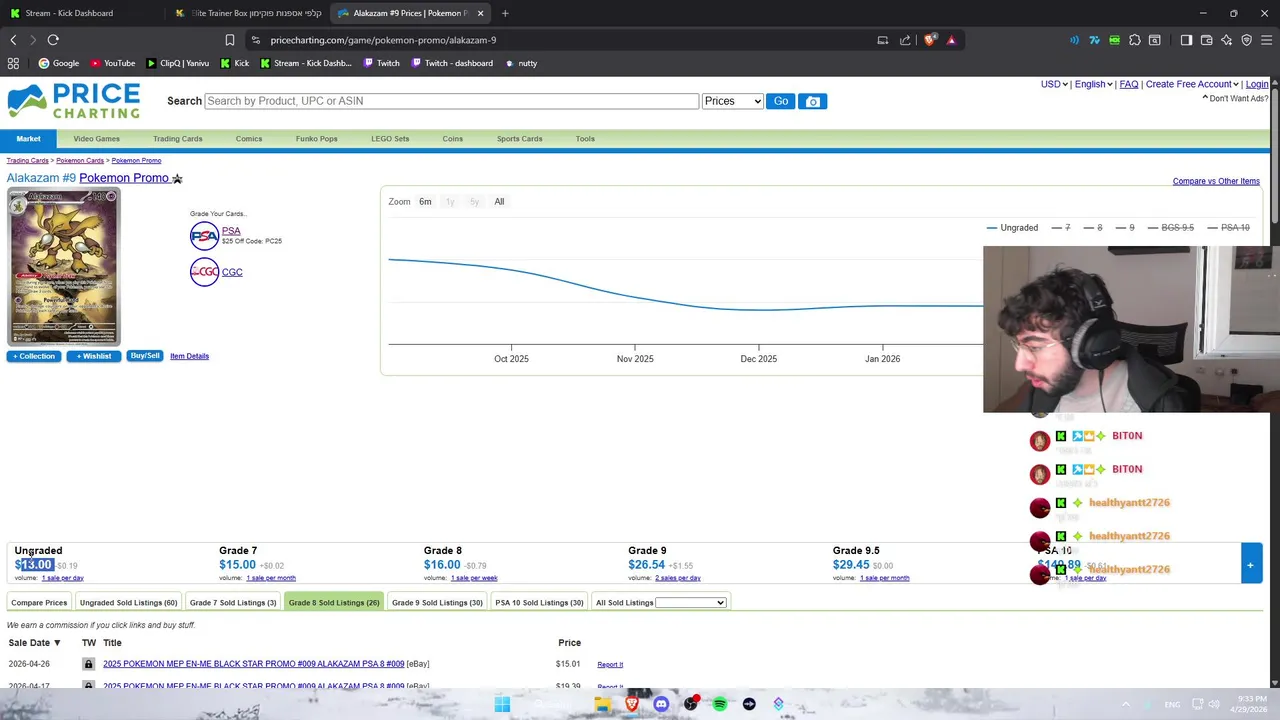Viewport: 1280px width, 720px height.
Task: Open the English language dropdown
Action: [x=1094, y=84]
